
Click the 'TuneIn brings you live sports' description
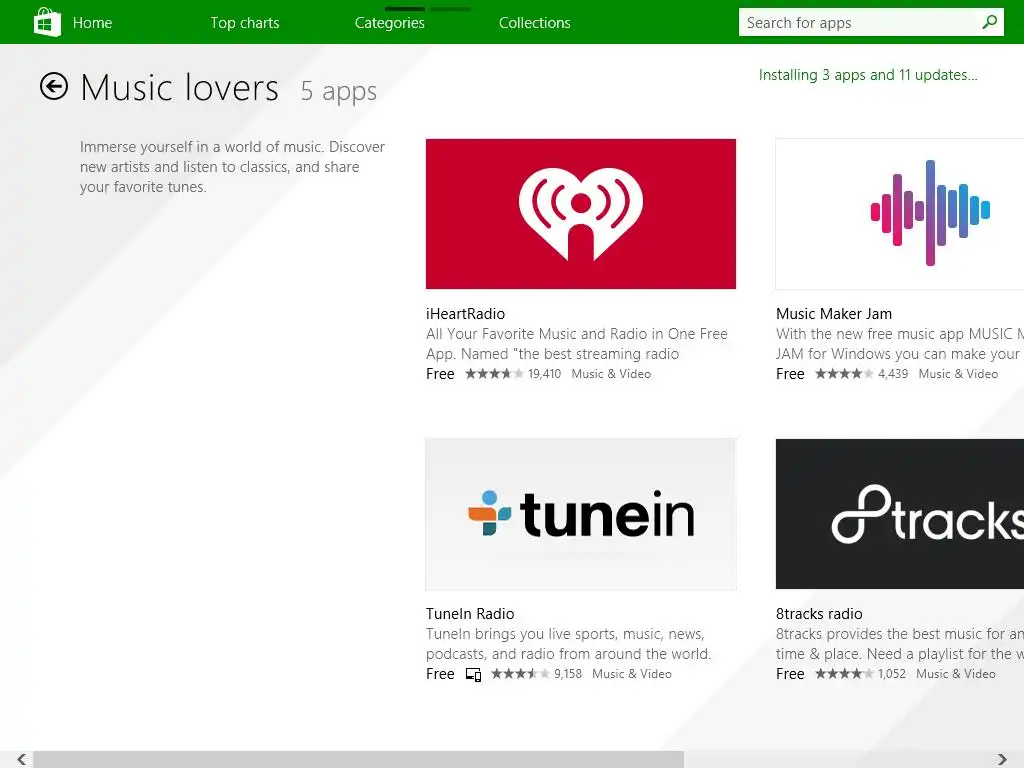coord(568,644)
